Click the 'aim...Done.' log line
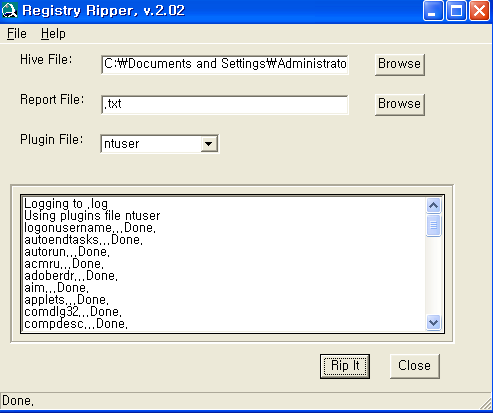This screenshot has width=493, height=413. point(56,288)
